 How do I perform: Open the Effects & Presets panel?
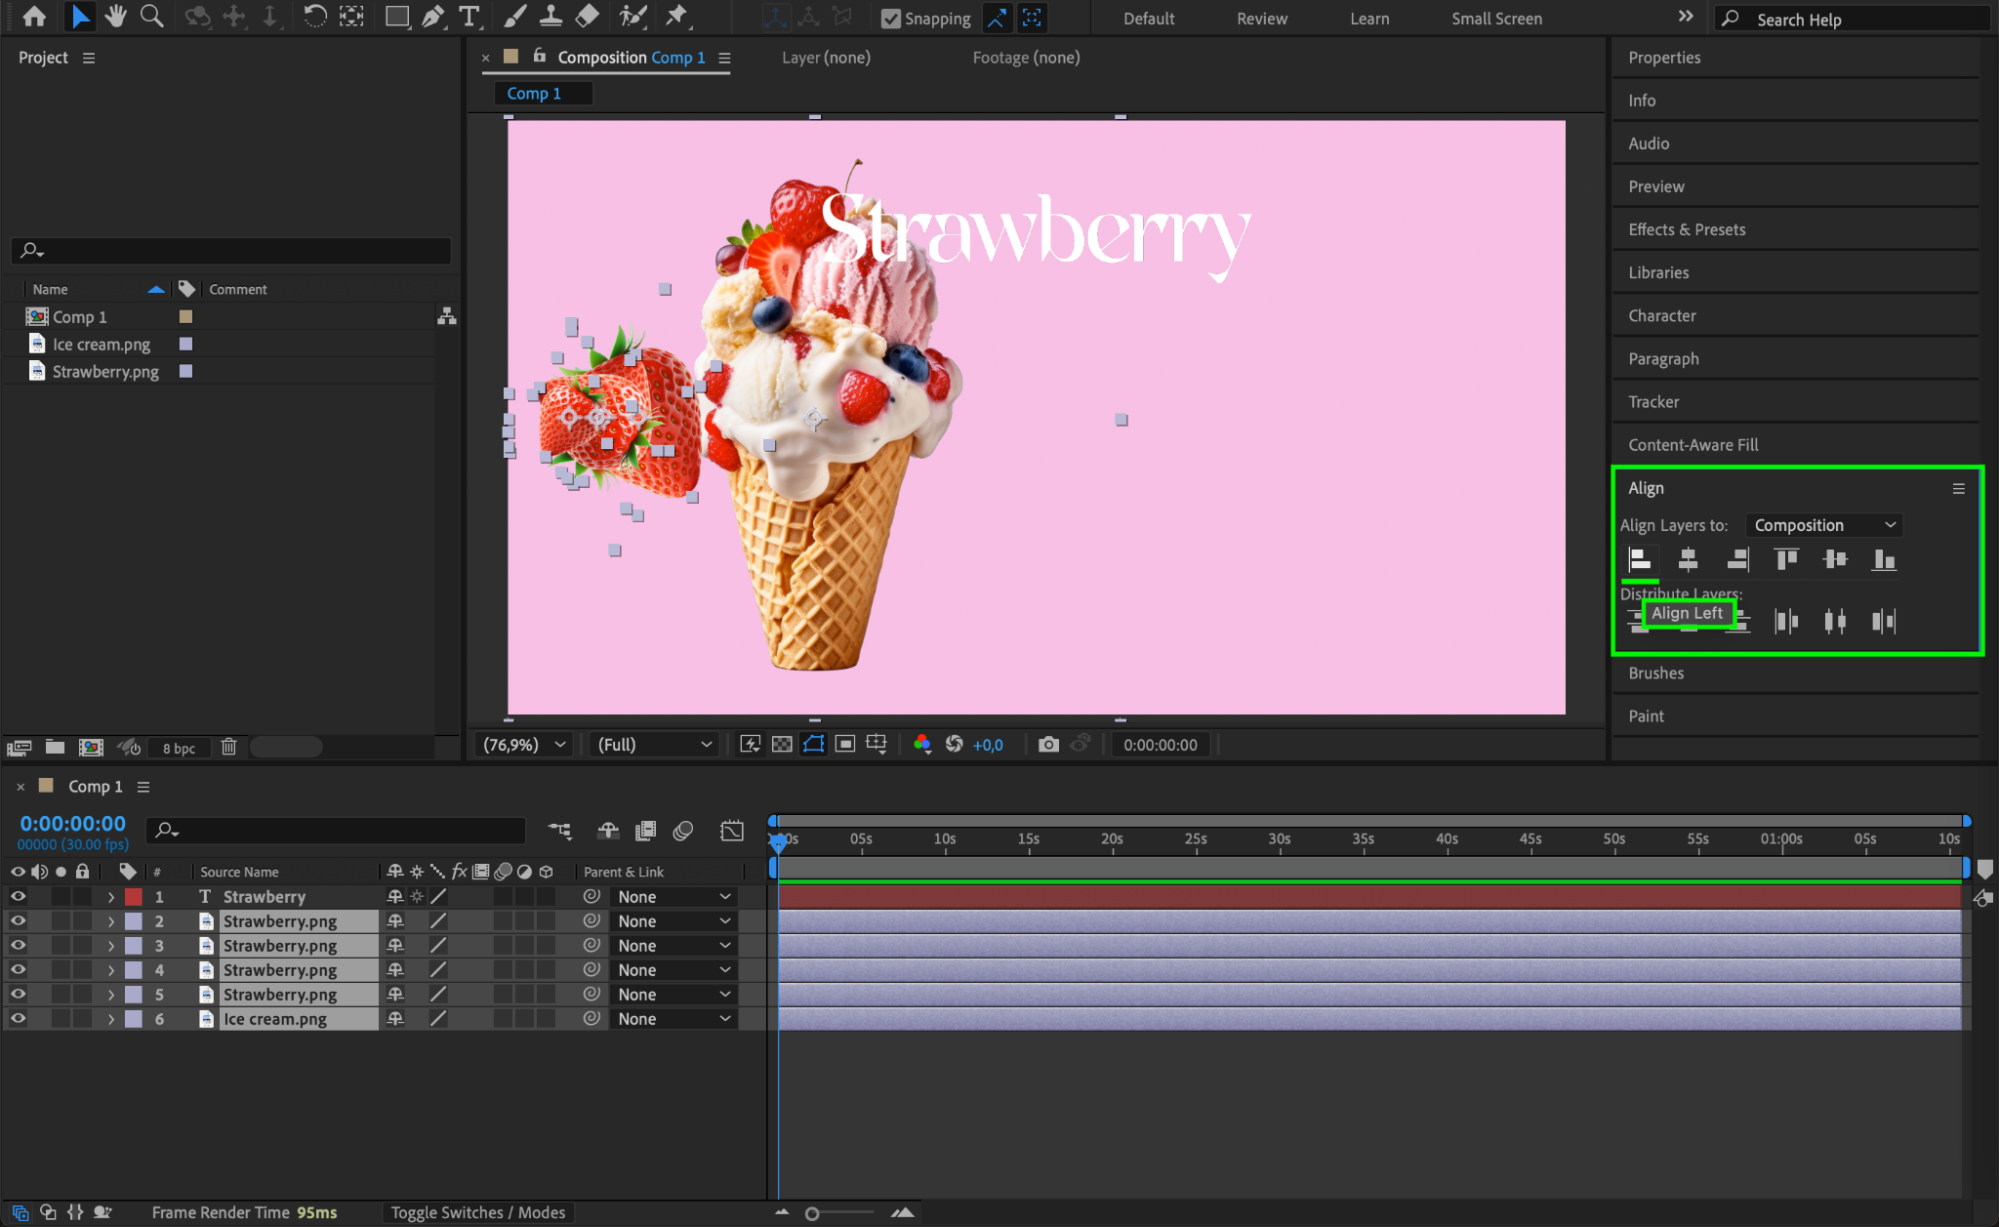click(x=1686, y=229)
